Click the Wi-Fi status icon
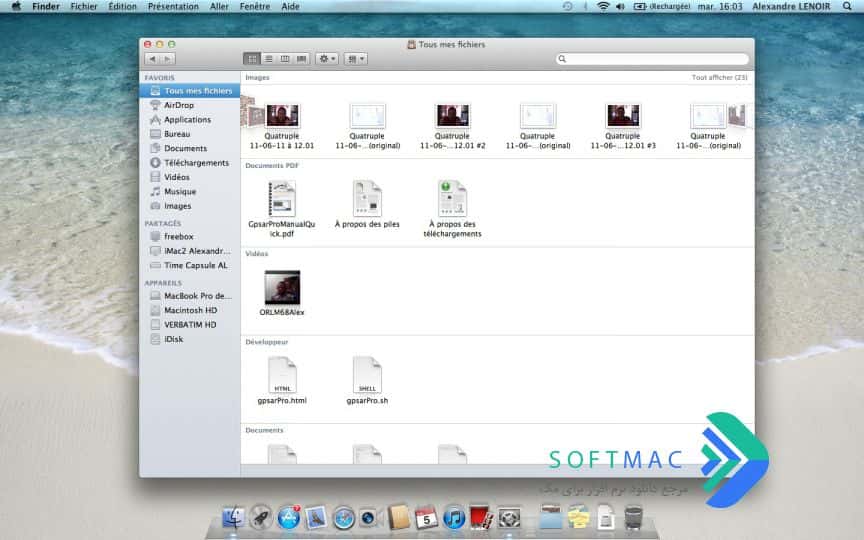This screenshot has height=540, width=864. 603,7
